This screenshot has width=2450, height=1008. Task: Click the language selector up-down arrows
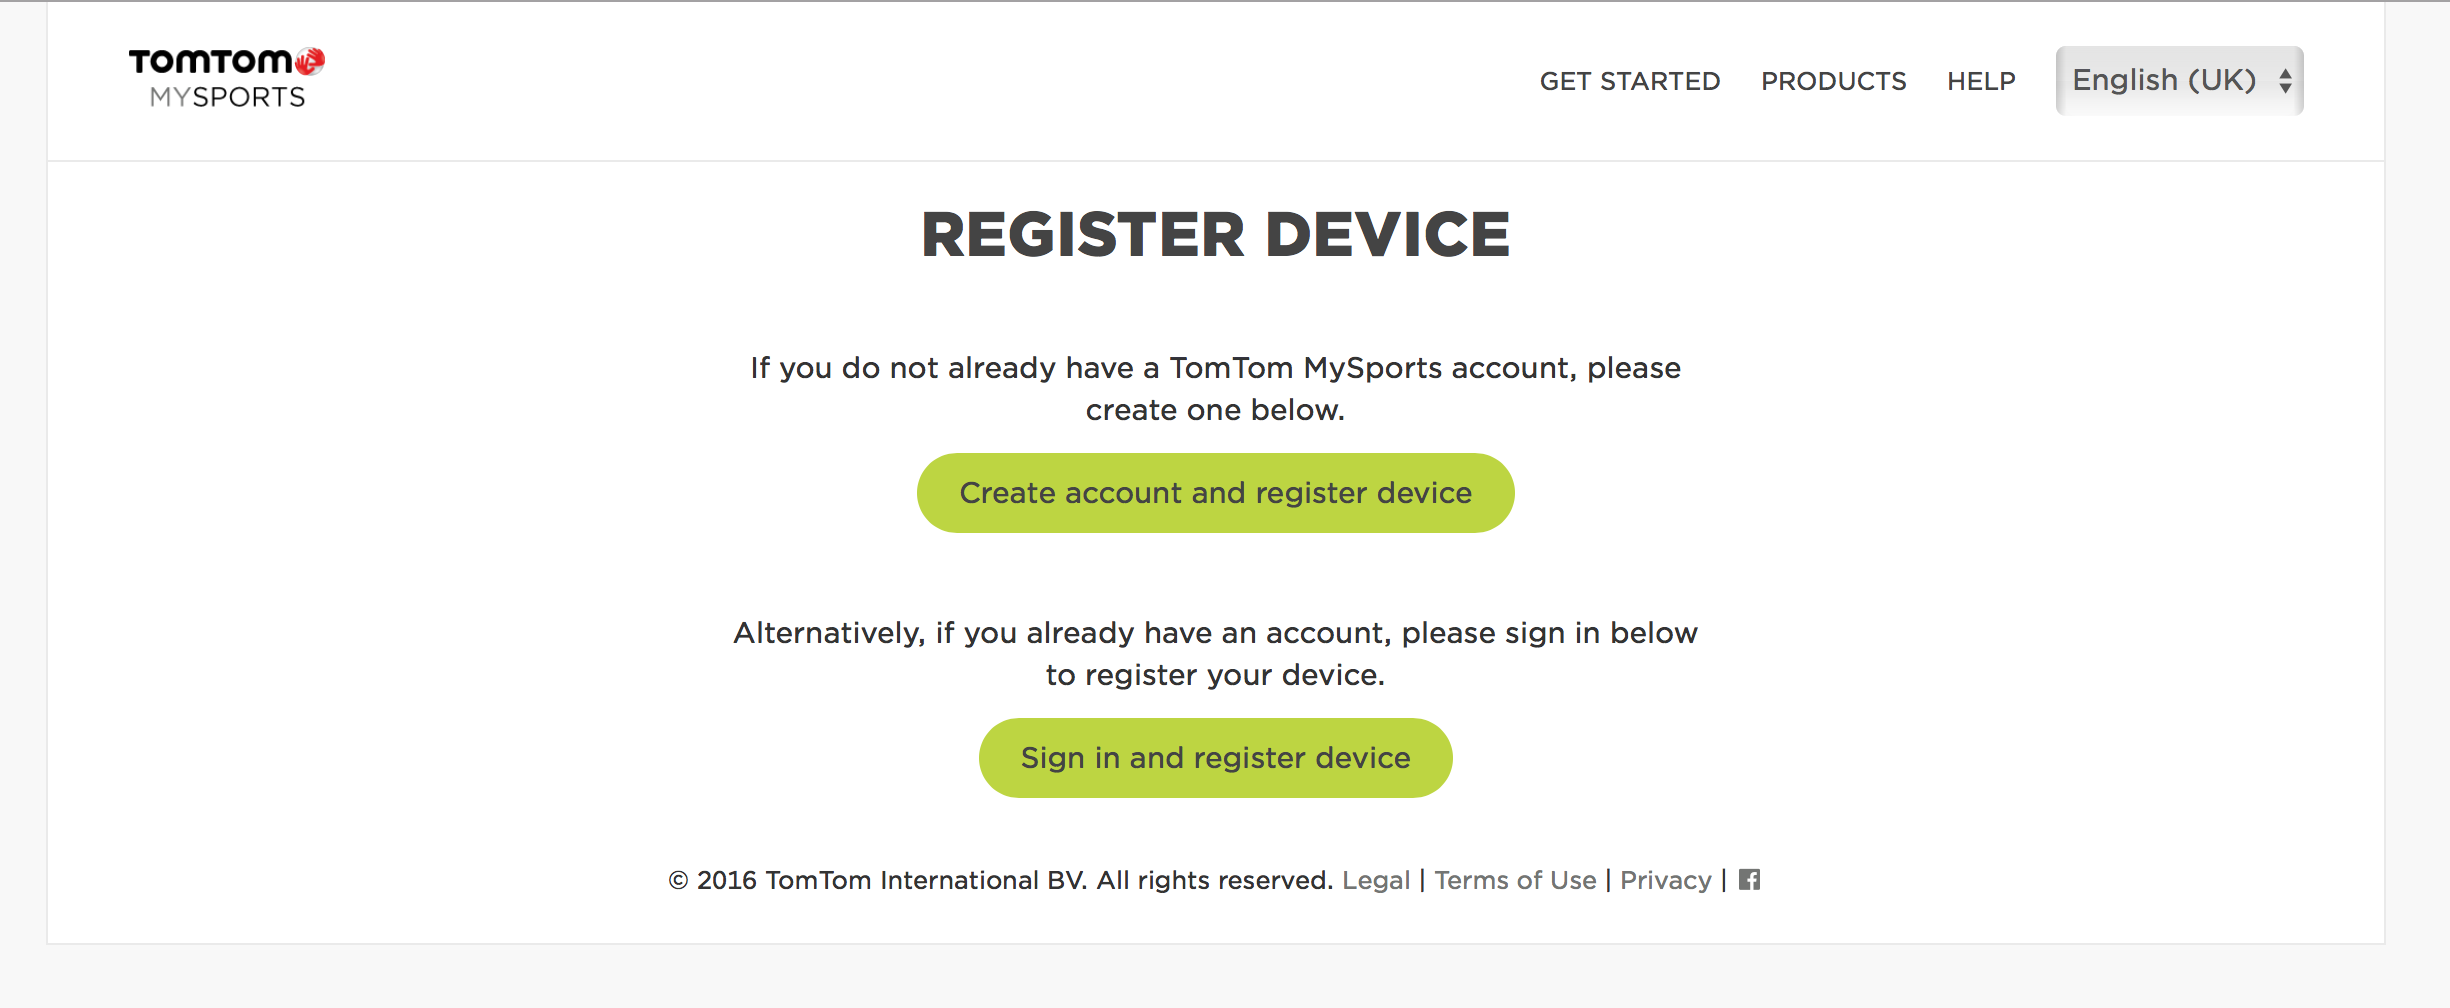pyautogui.click(x=2285, y=81)
